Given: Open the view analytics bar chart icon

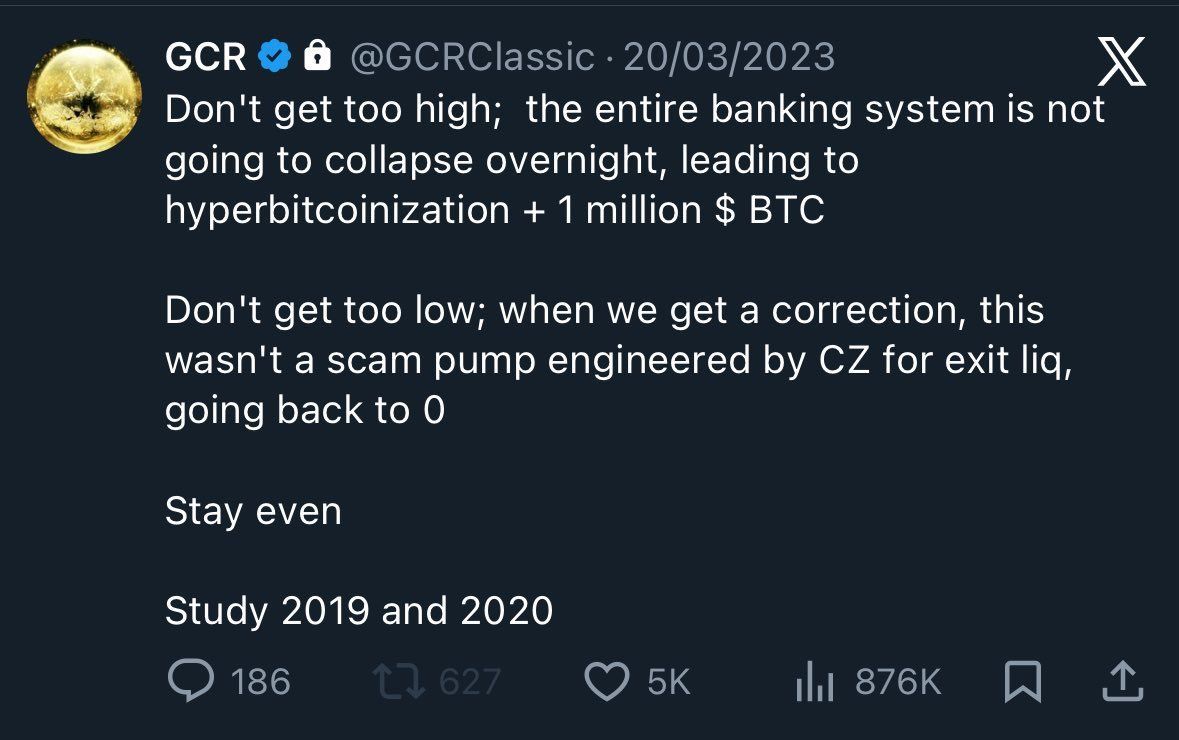Looking at the screenshot, I should click(817, 681).
